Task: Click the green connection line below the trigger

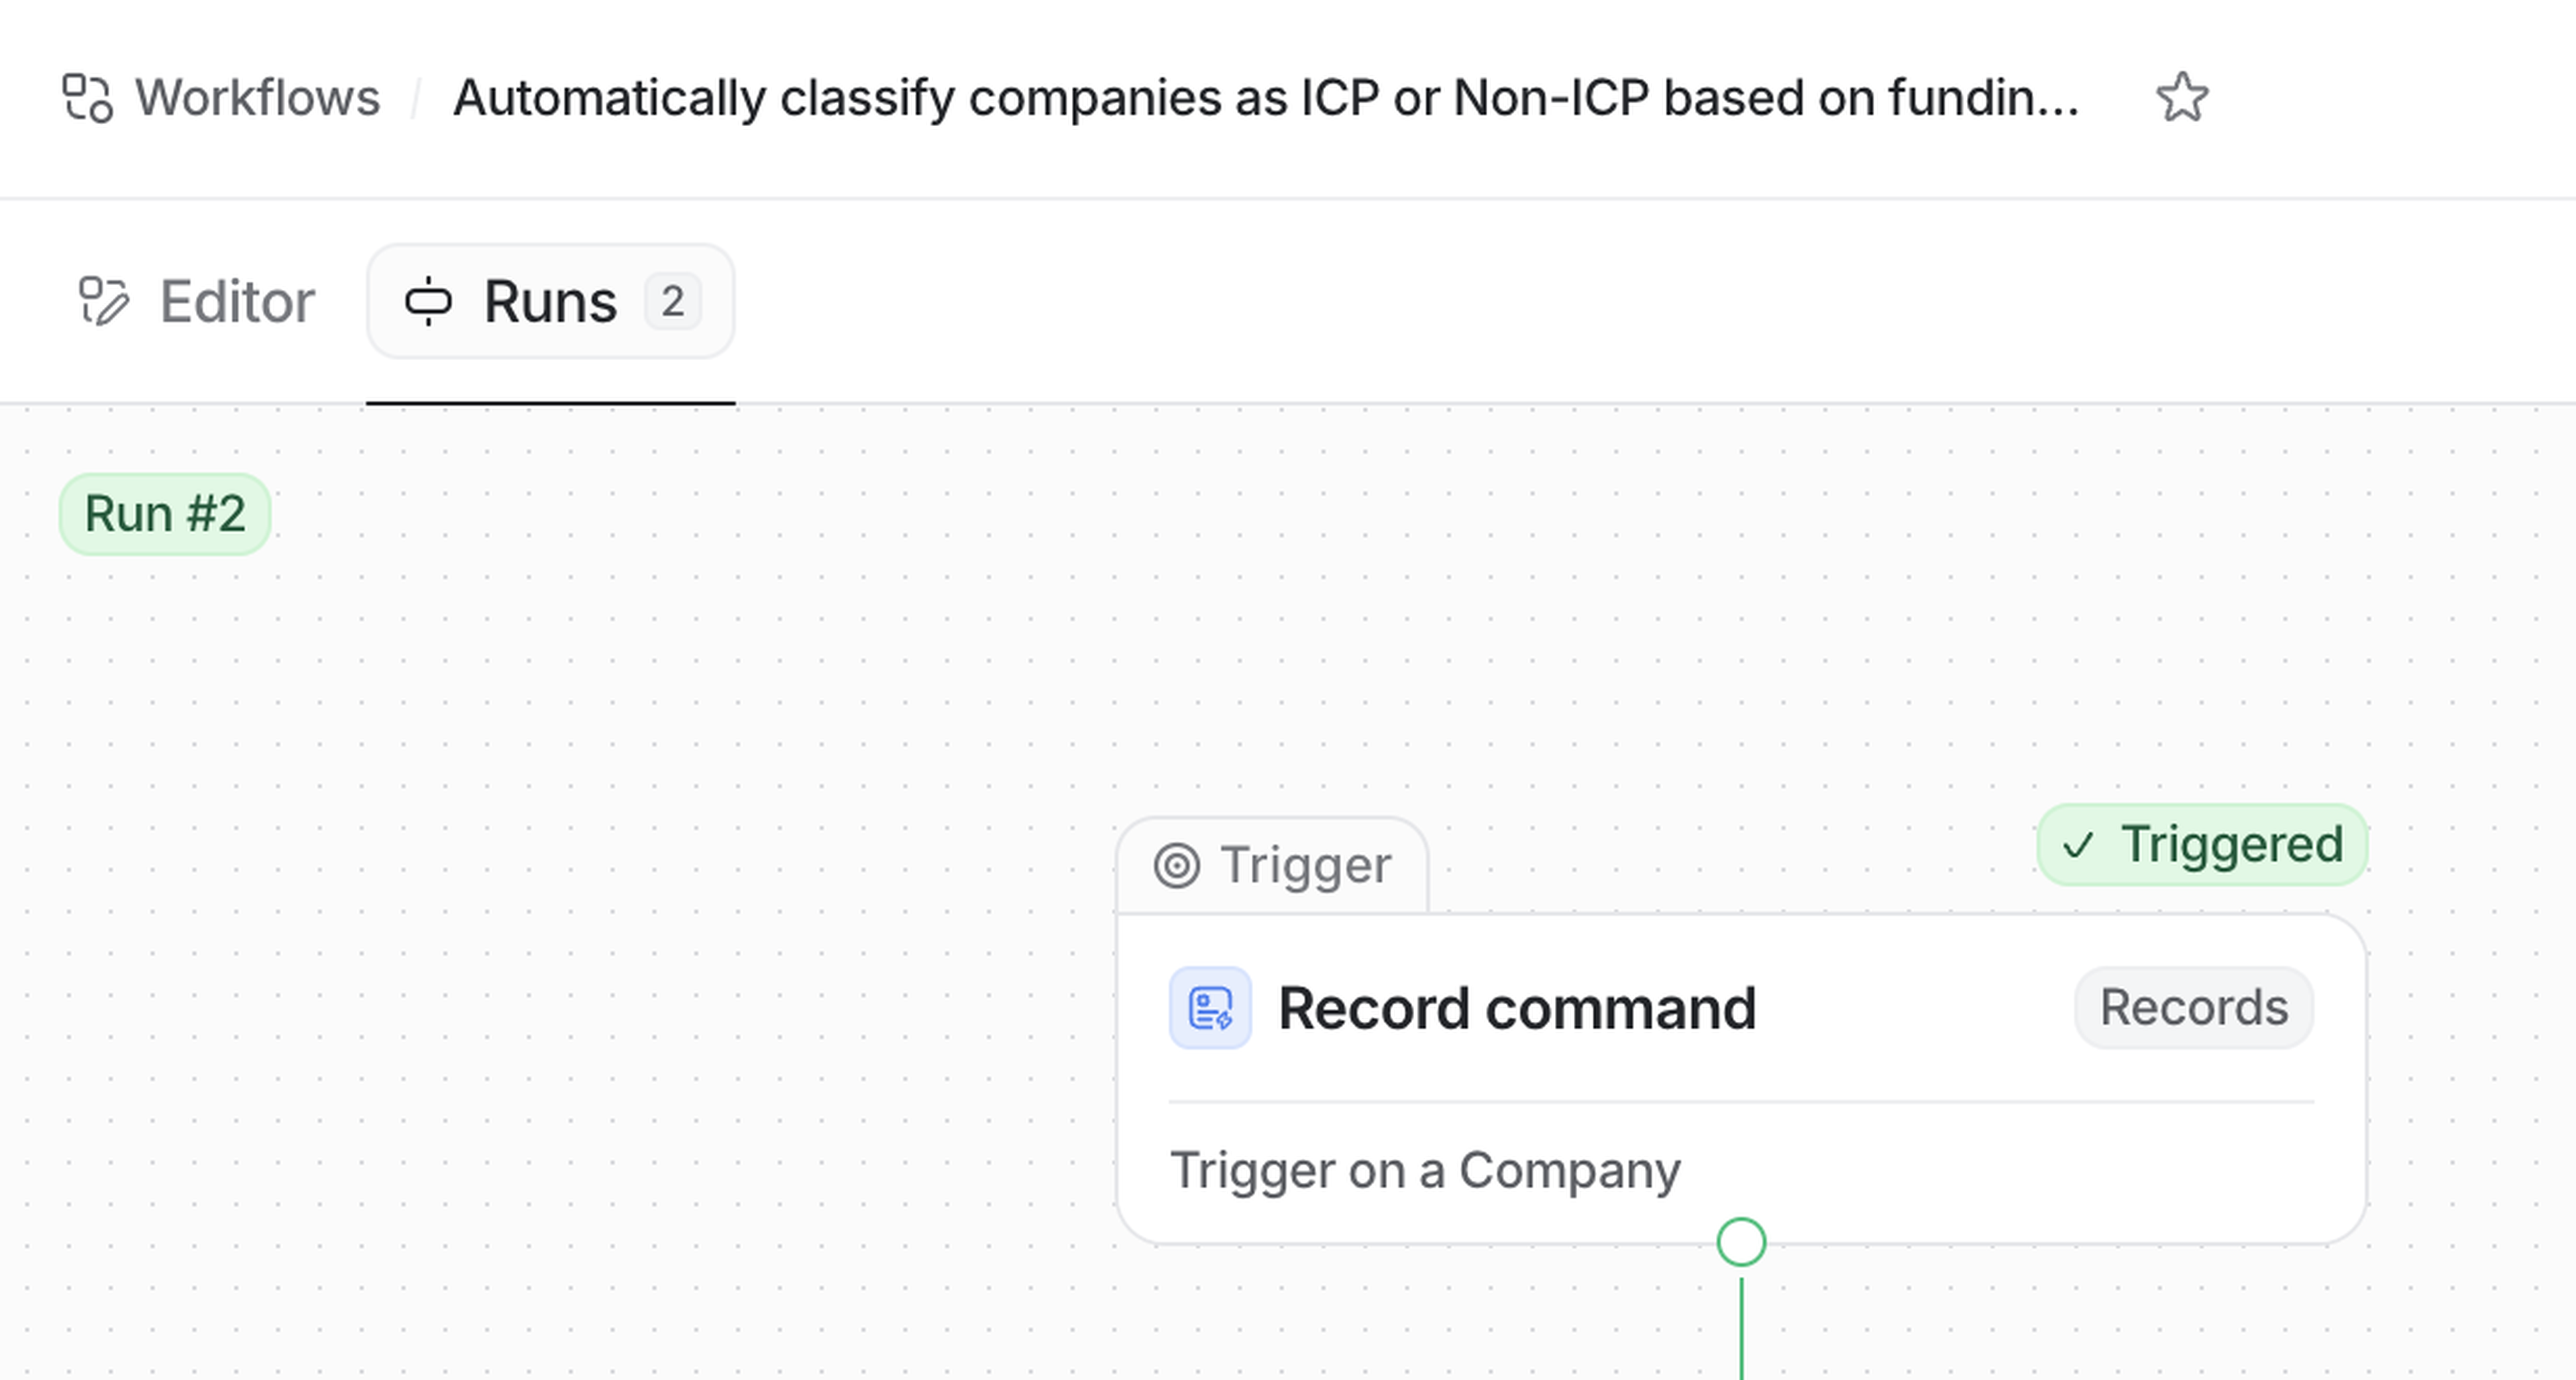Action: click(x=1741, y=1330)
